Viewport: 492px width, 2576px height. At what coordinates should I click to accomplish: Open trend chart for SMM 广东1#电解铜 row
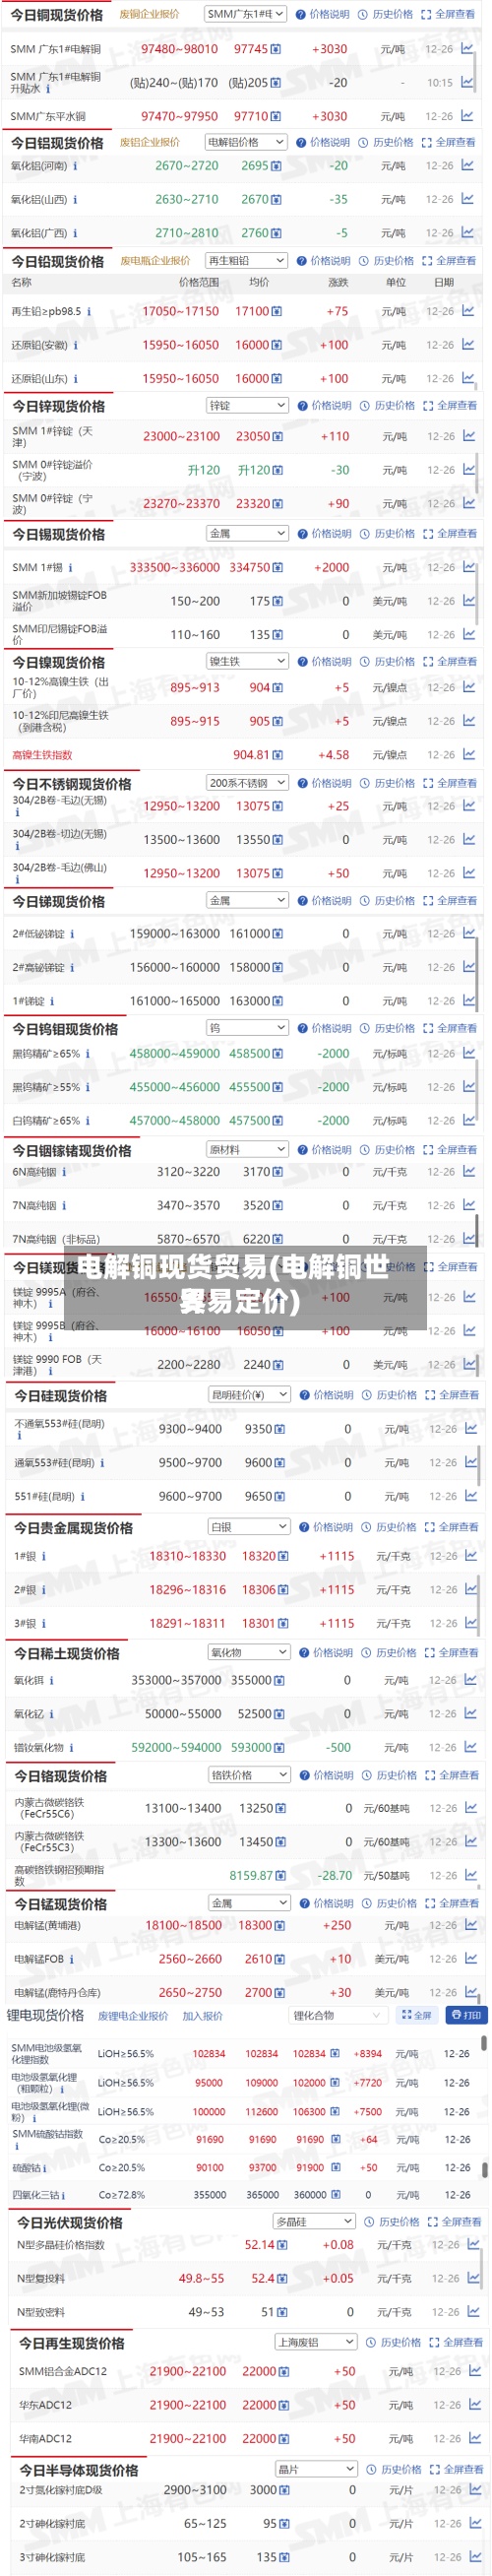click(x=468, y=48)
